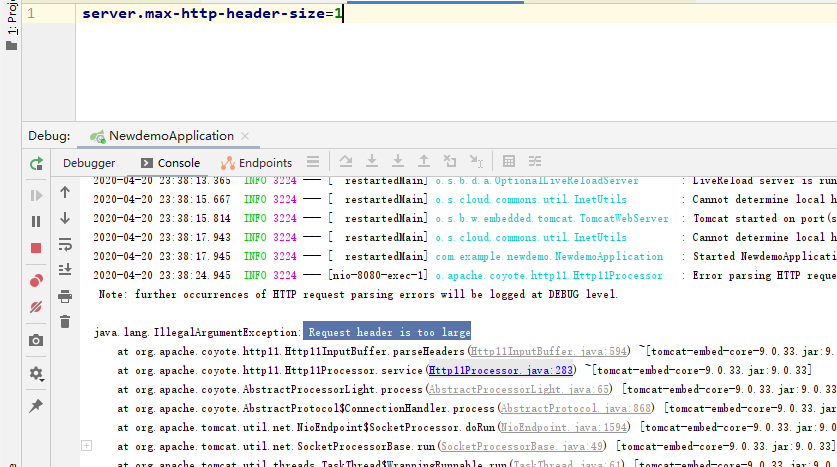This screenshot has height=467, width=837.
Task: Rerun NewdemoApplication with the green rerun icon
Action: (x=36, y=164)
